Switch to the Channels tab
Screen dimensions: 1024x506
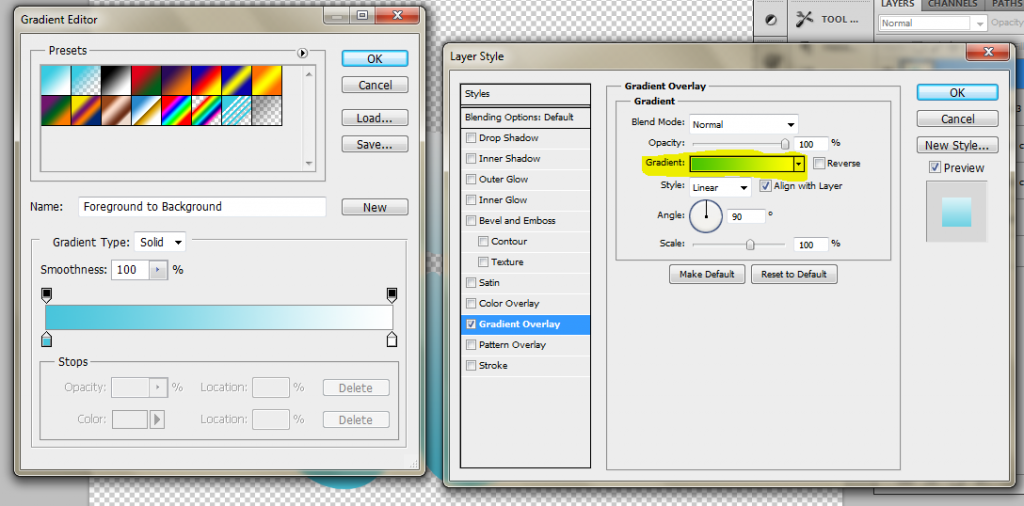(x=952, y=5)
